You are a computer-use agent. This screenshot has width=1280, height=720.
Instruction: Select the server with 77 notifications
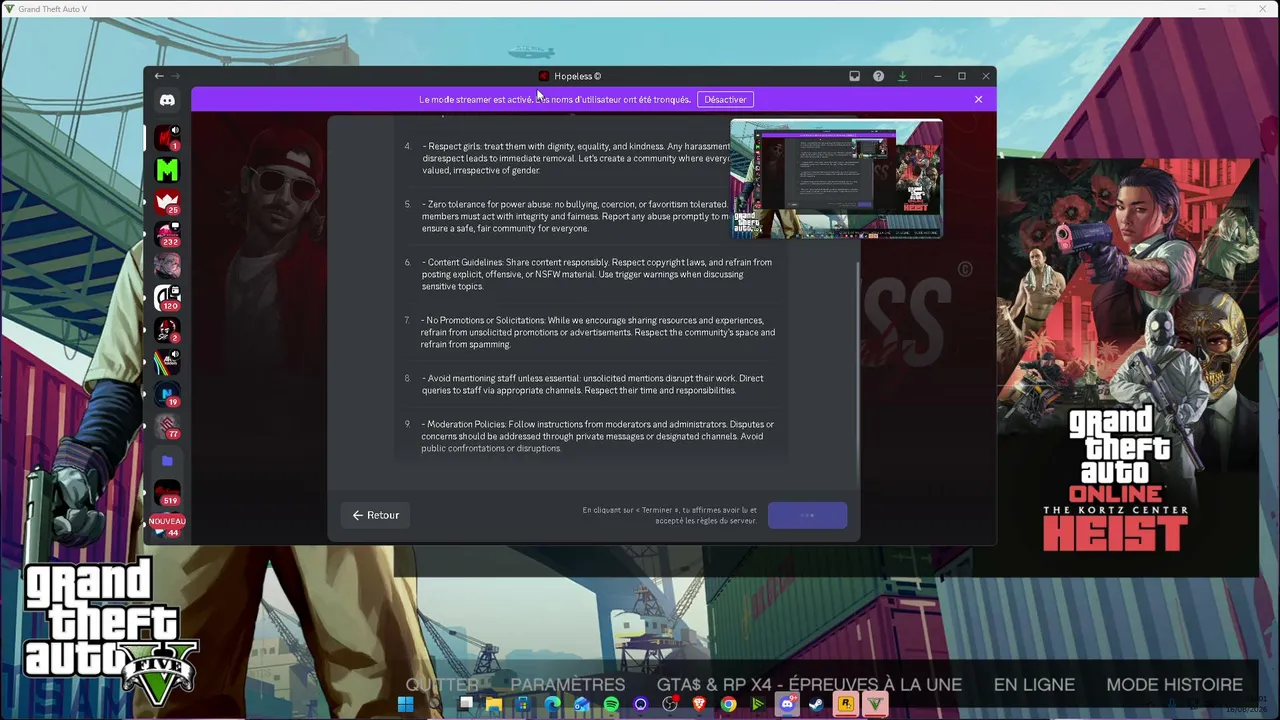point(167,425)
